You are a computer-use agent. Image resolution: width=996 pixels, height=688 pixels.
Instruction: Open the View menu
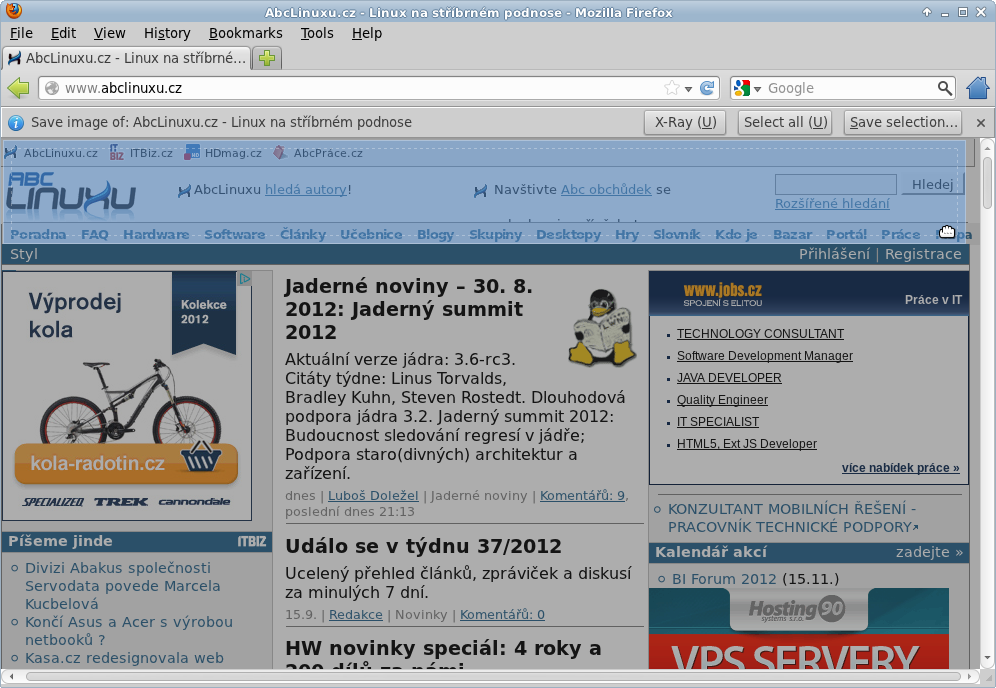click(109, 33)
